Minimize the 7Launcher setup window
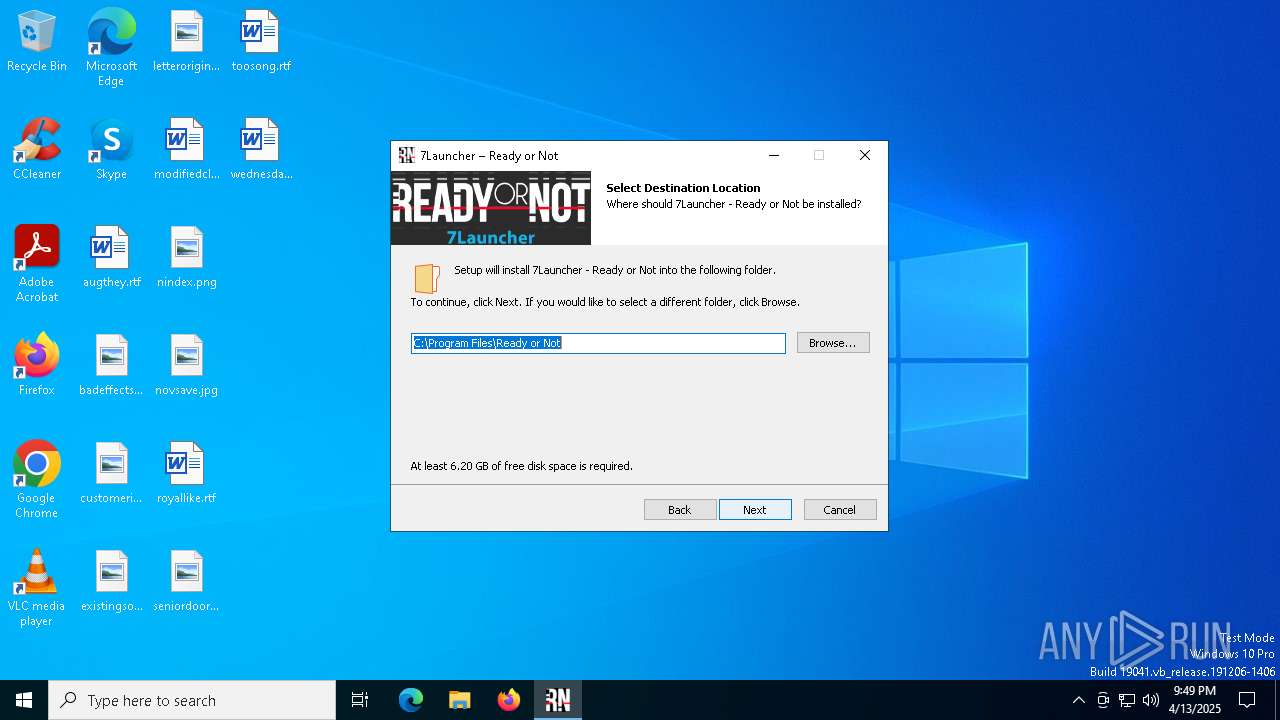 point(773,155)
